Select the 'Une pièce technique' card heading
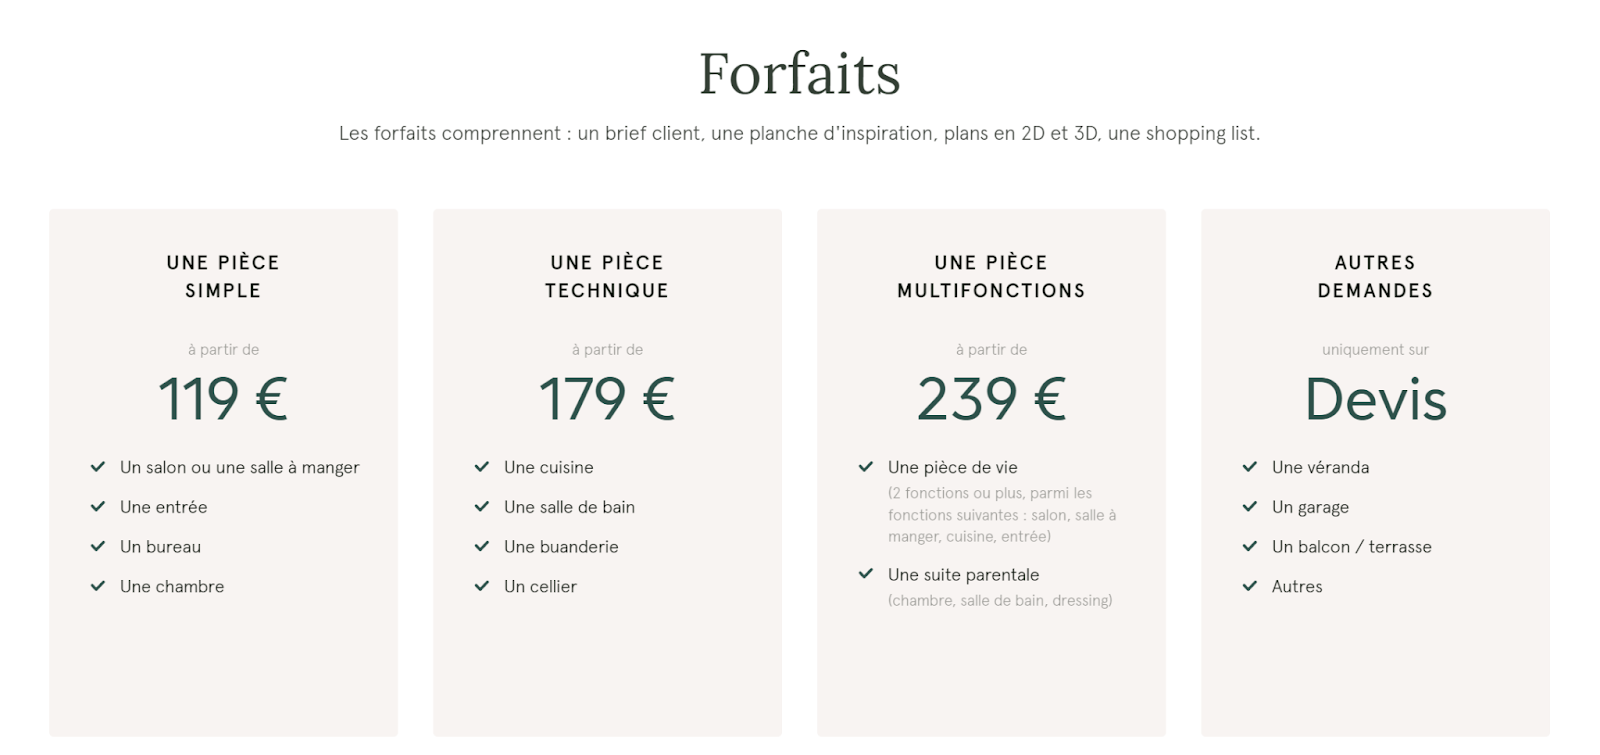Viewport: 1600px width, 755px height. pyautogui.click(x=607, y=277)
